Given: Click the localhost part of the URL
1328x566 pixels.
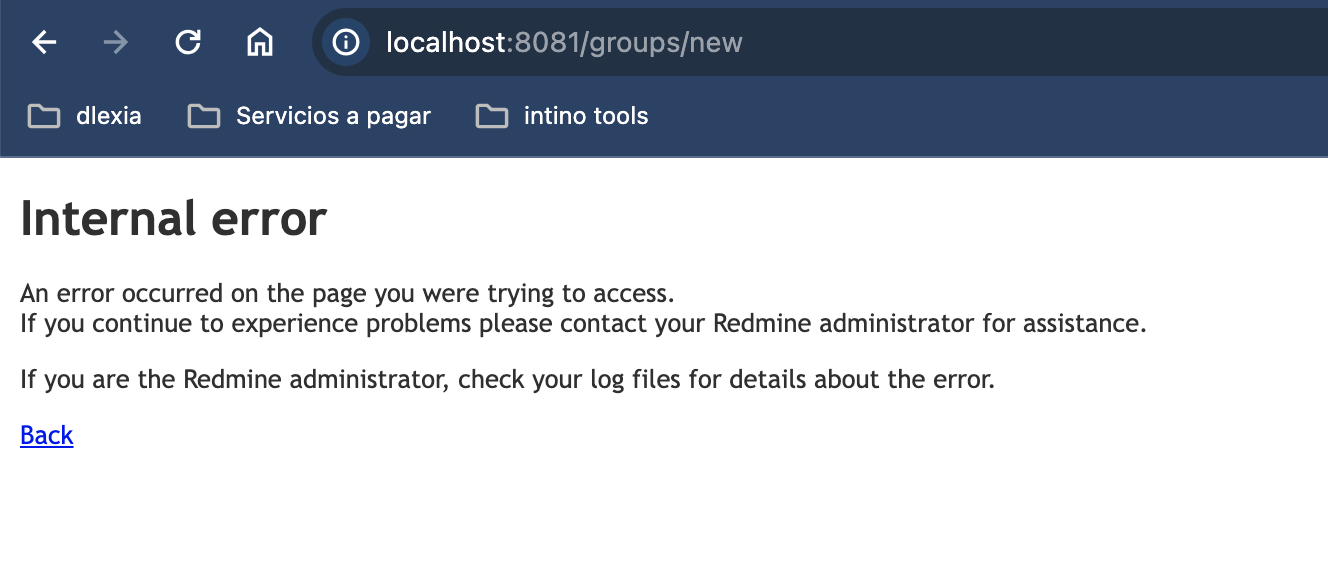Looking at the screenshot, I should click(x=446, y=42).
